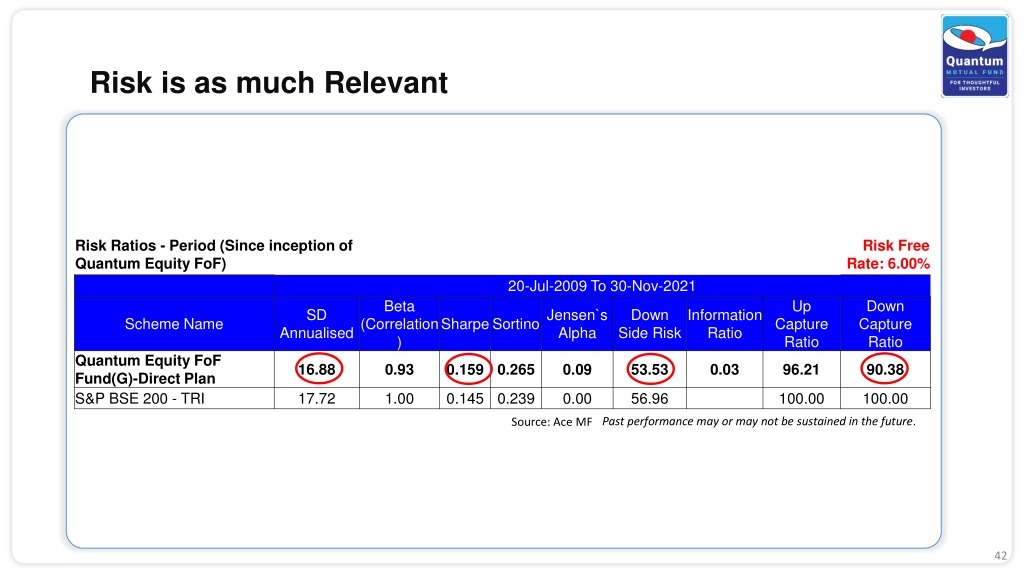Click the 'Up Capture Ratio' column header

click(801, 324)
